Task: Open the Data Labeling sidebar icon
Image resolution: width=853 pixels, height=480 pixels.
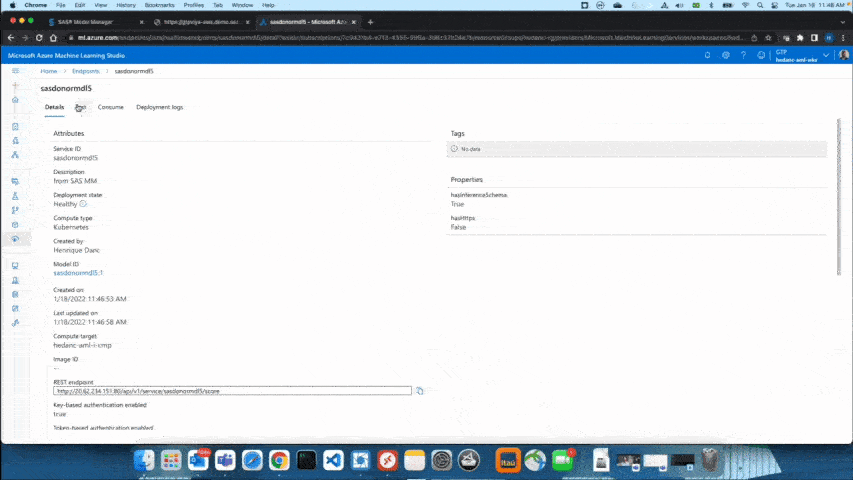Action: coord(15,309)
